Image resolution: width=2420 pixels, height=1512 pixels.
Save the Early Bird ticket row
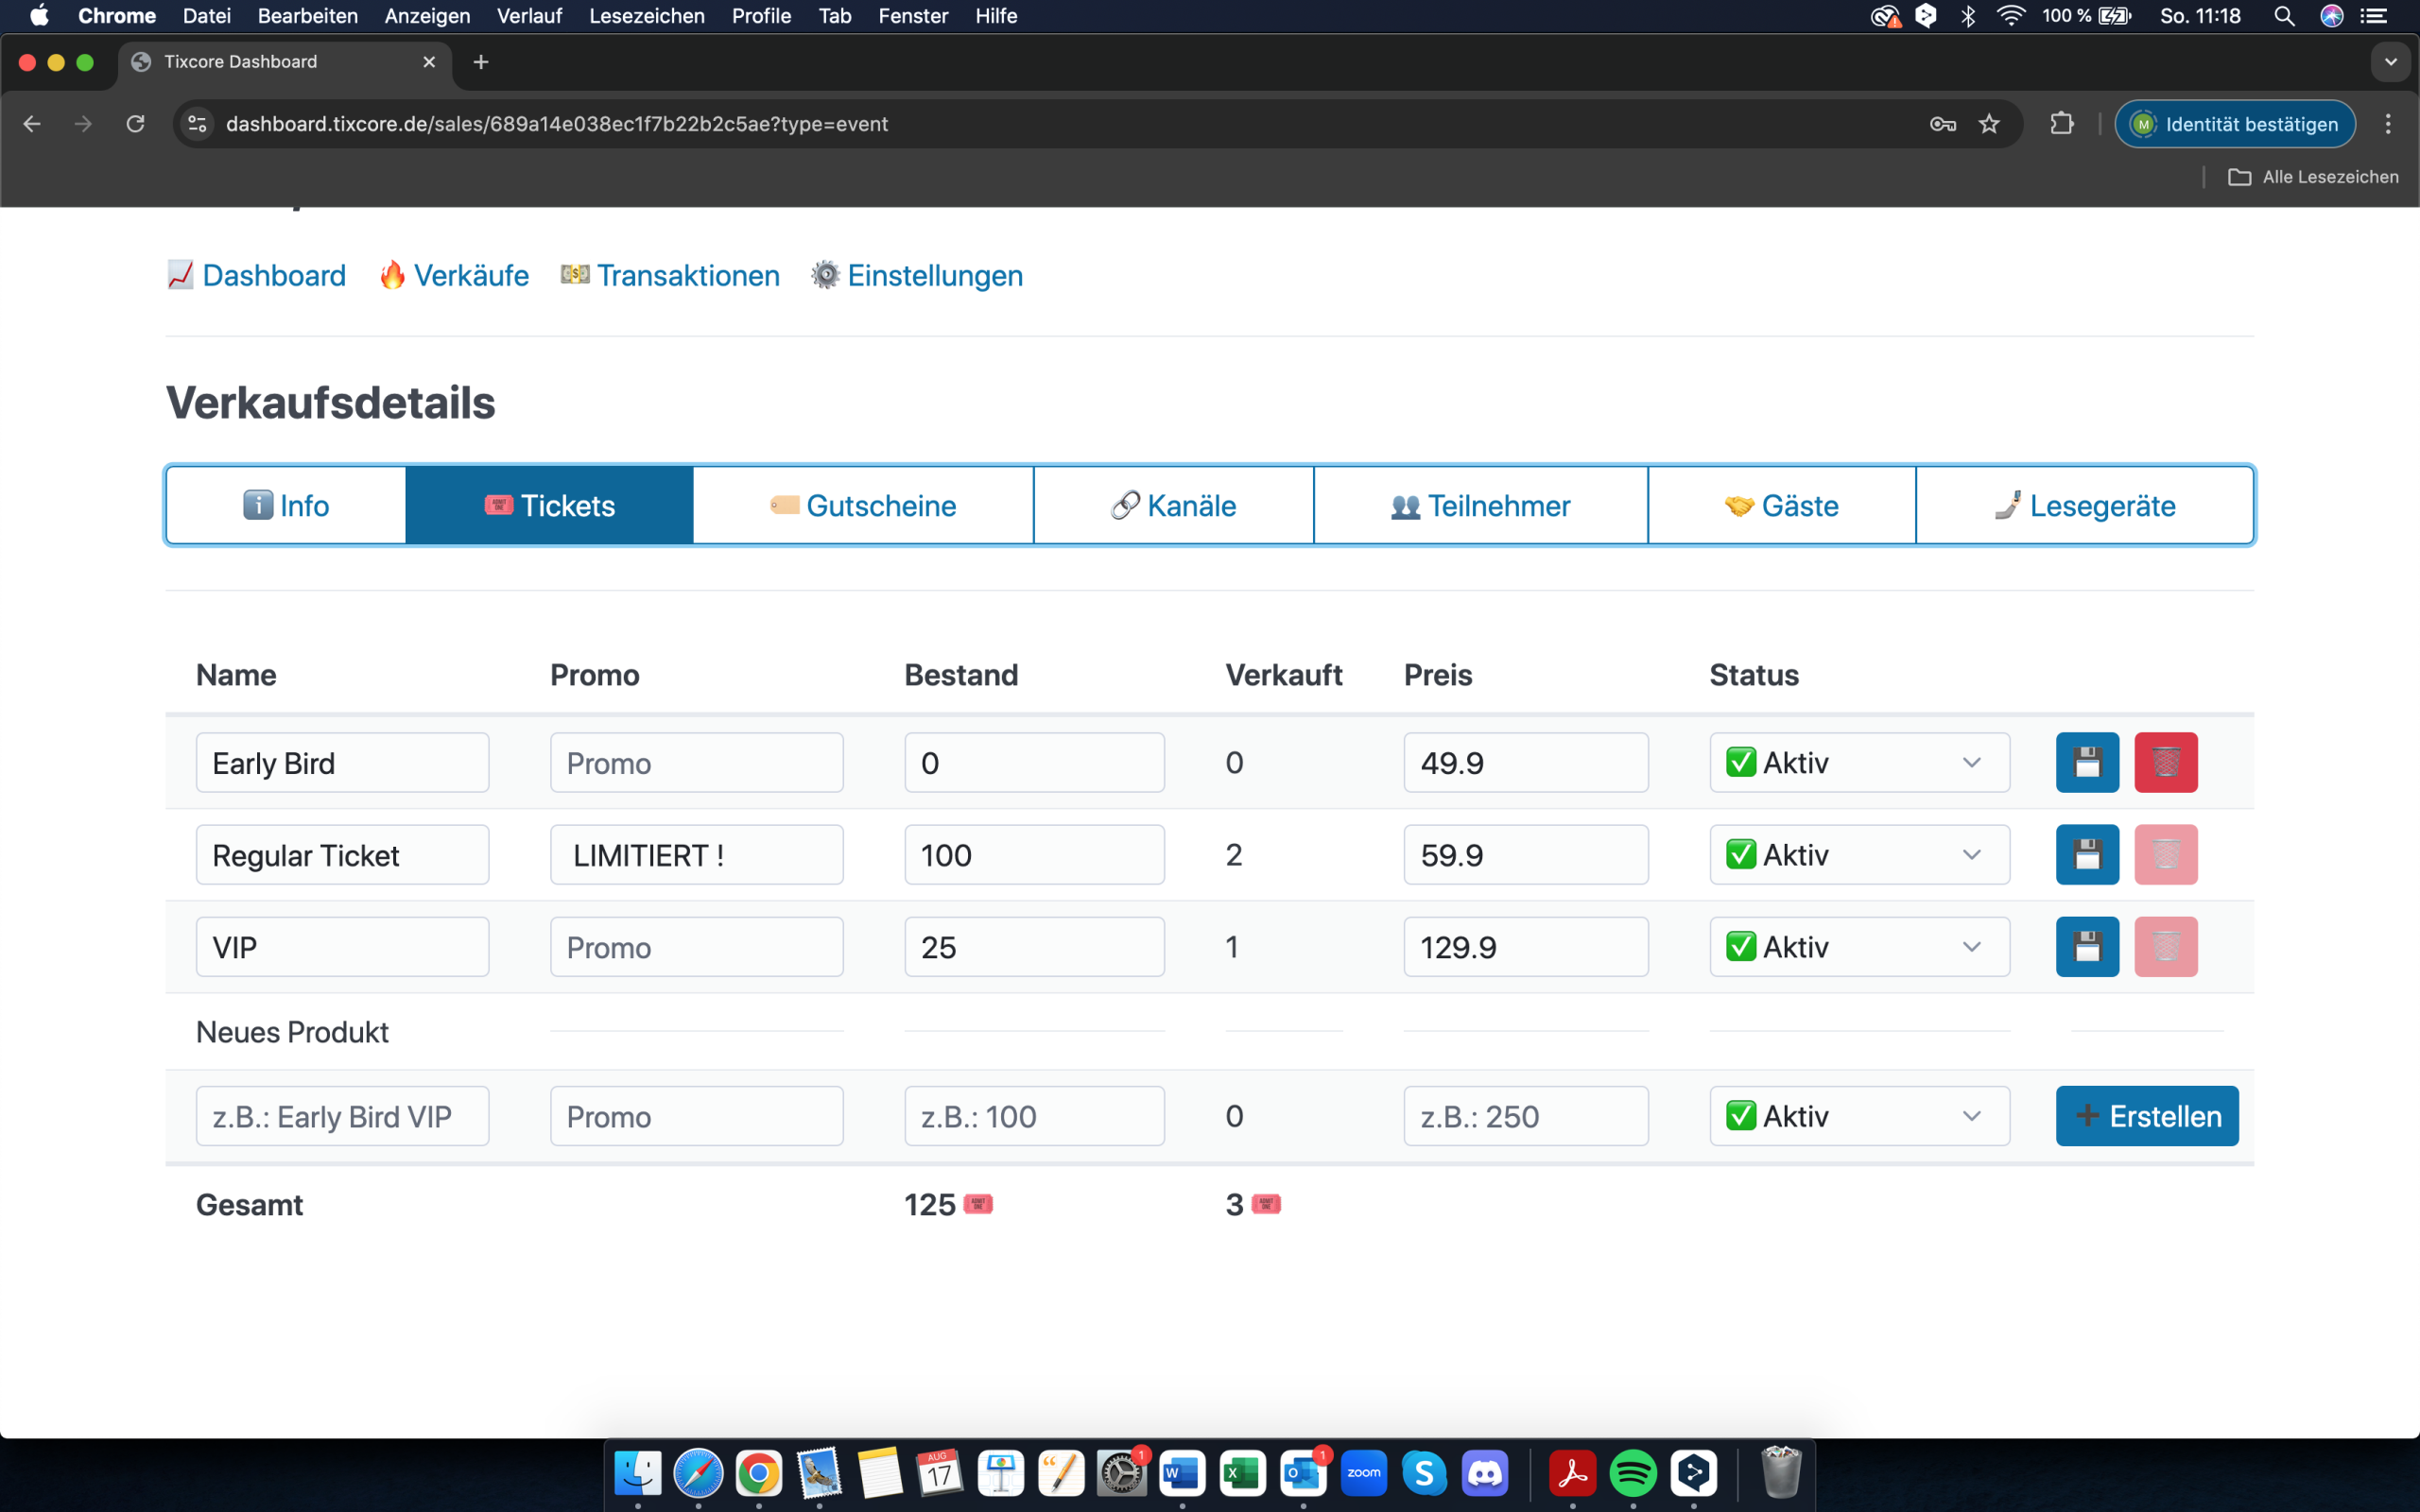point(2087,763)
